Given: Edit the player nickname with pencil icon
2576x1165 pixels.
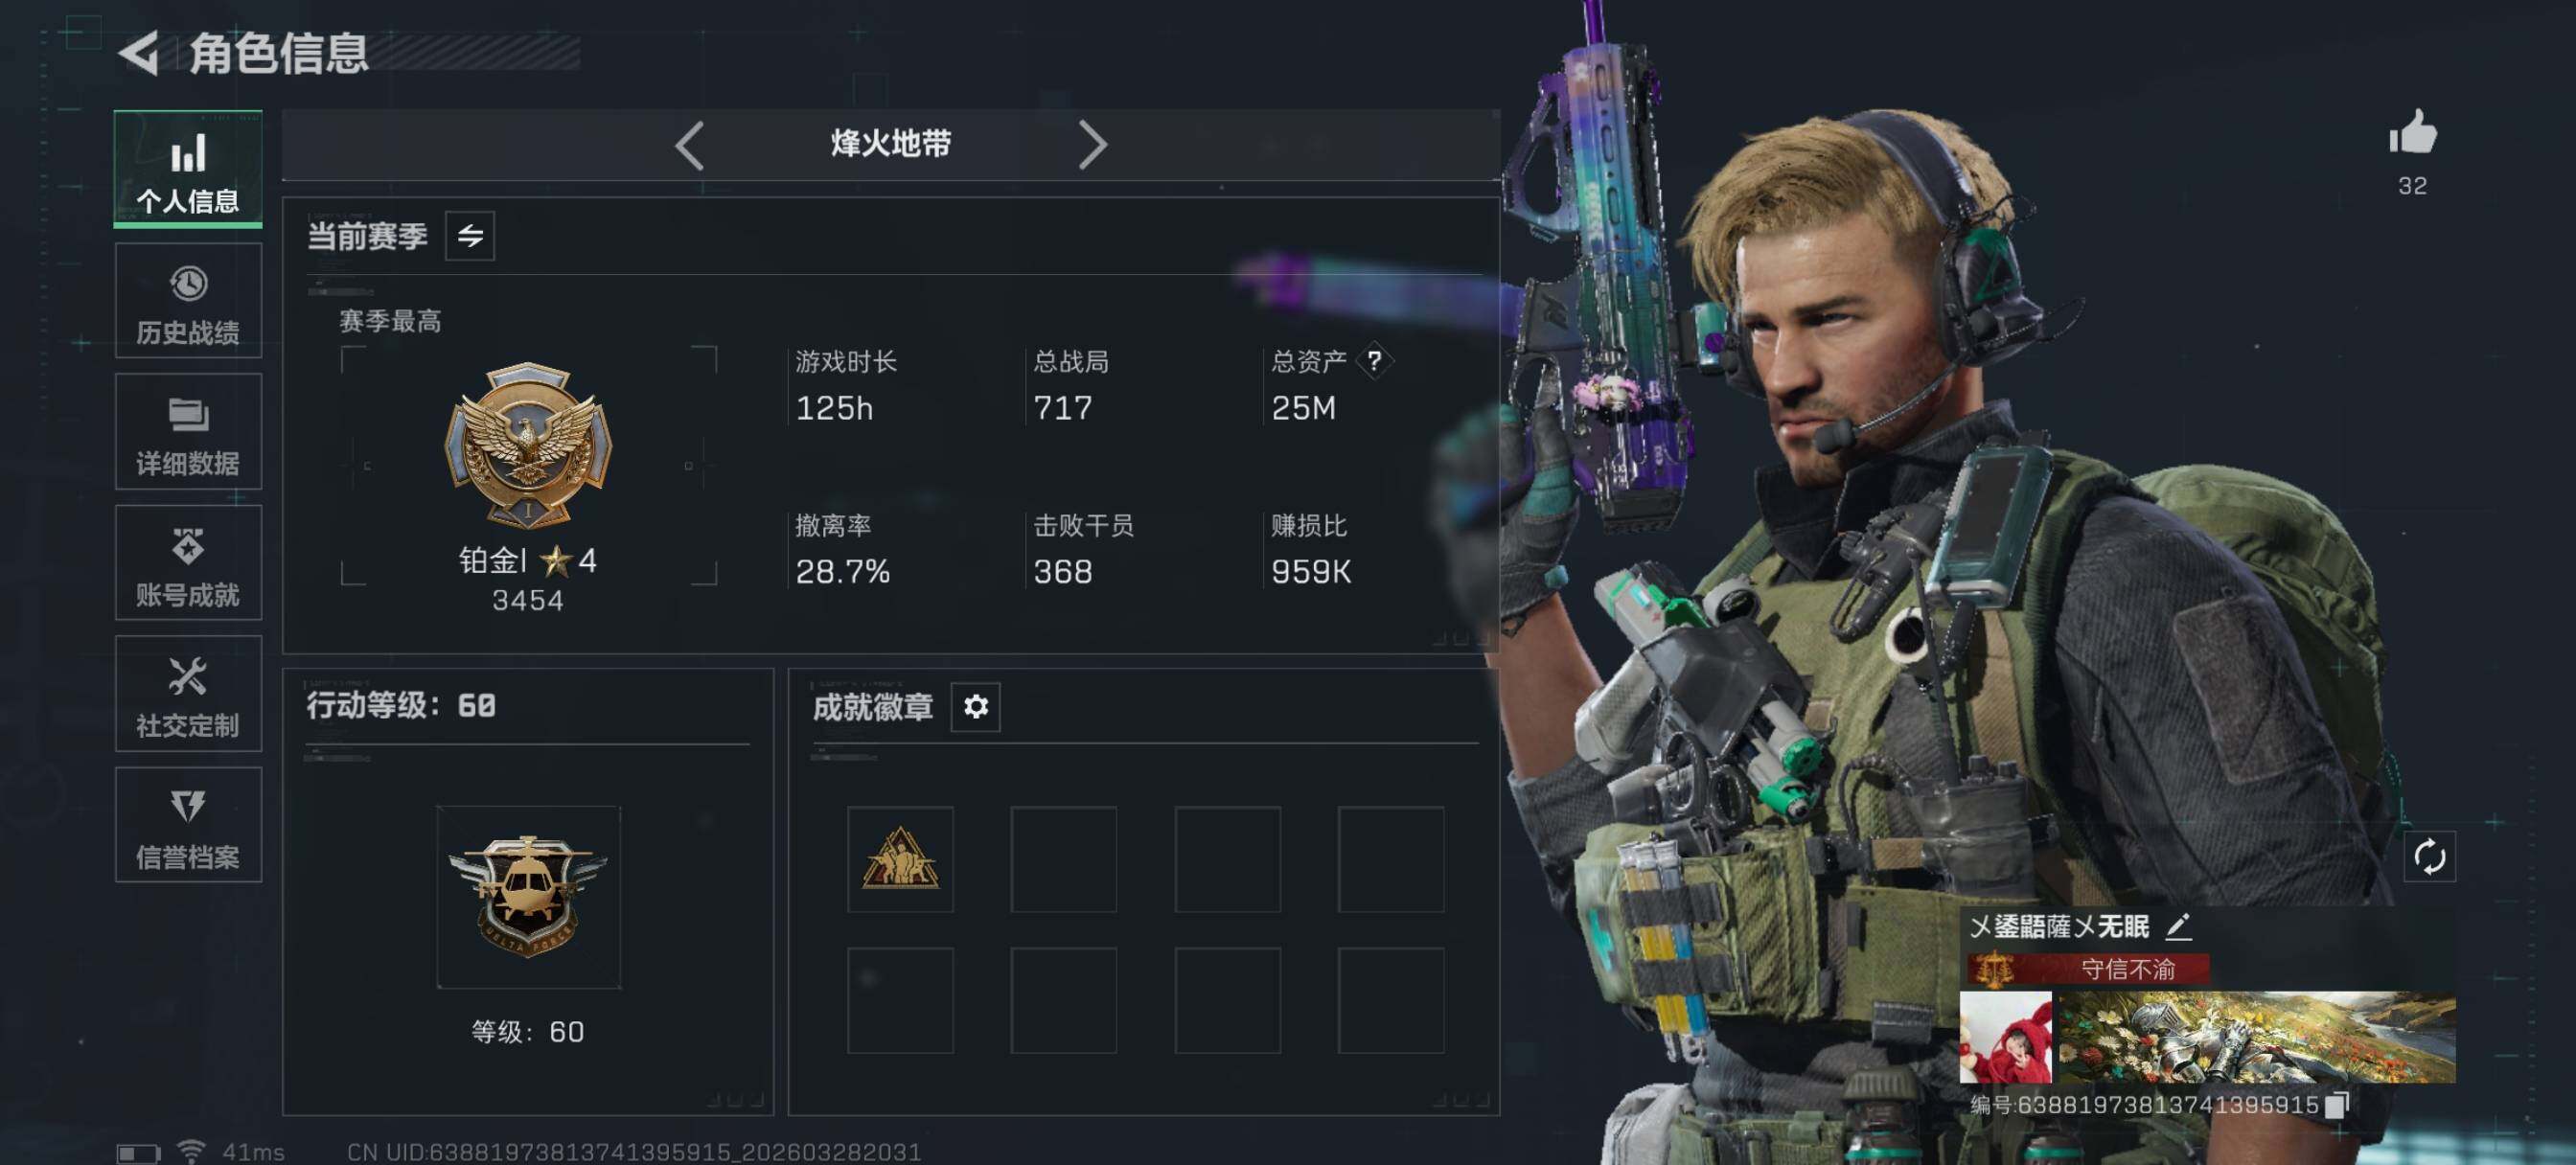Looking at the screenshot, I should click(x=2178, y=926).
